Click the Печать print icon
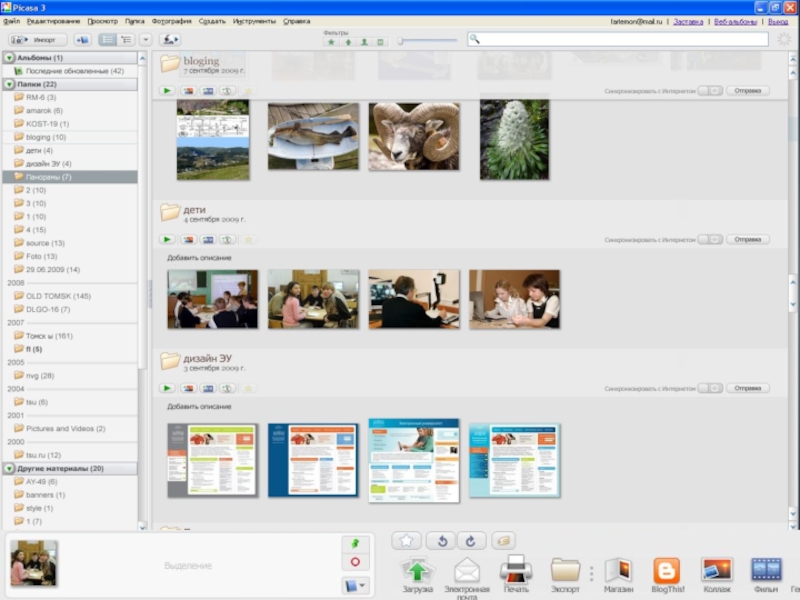Image resolution: width=800 pixels, height=600 pixels. pos(516,574)
